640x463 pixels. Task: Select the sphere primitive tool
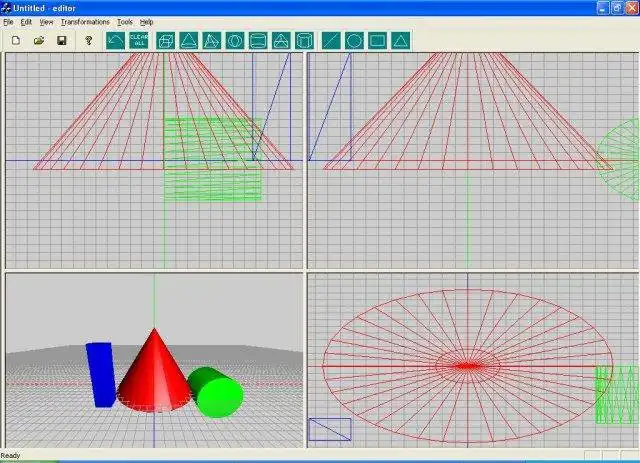tap(235, 41)
